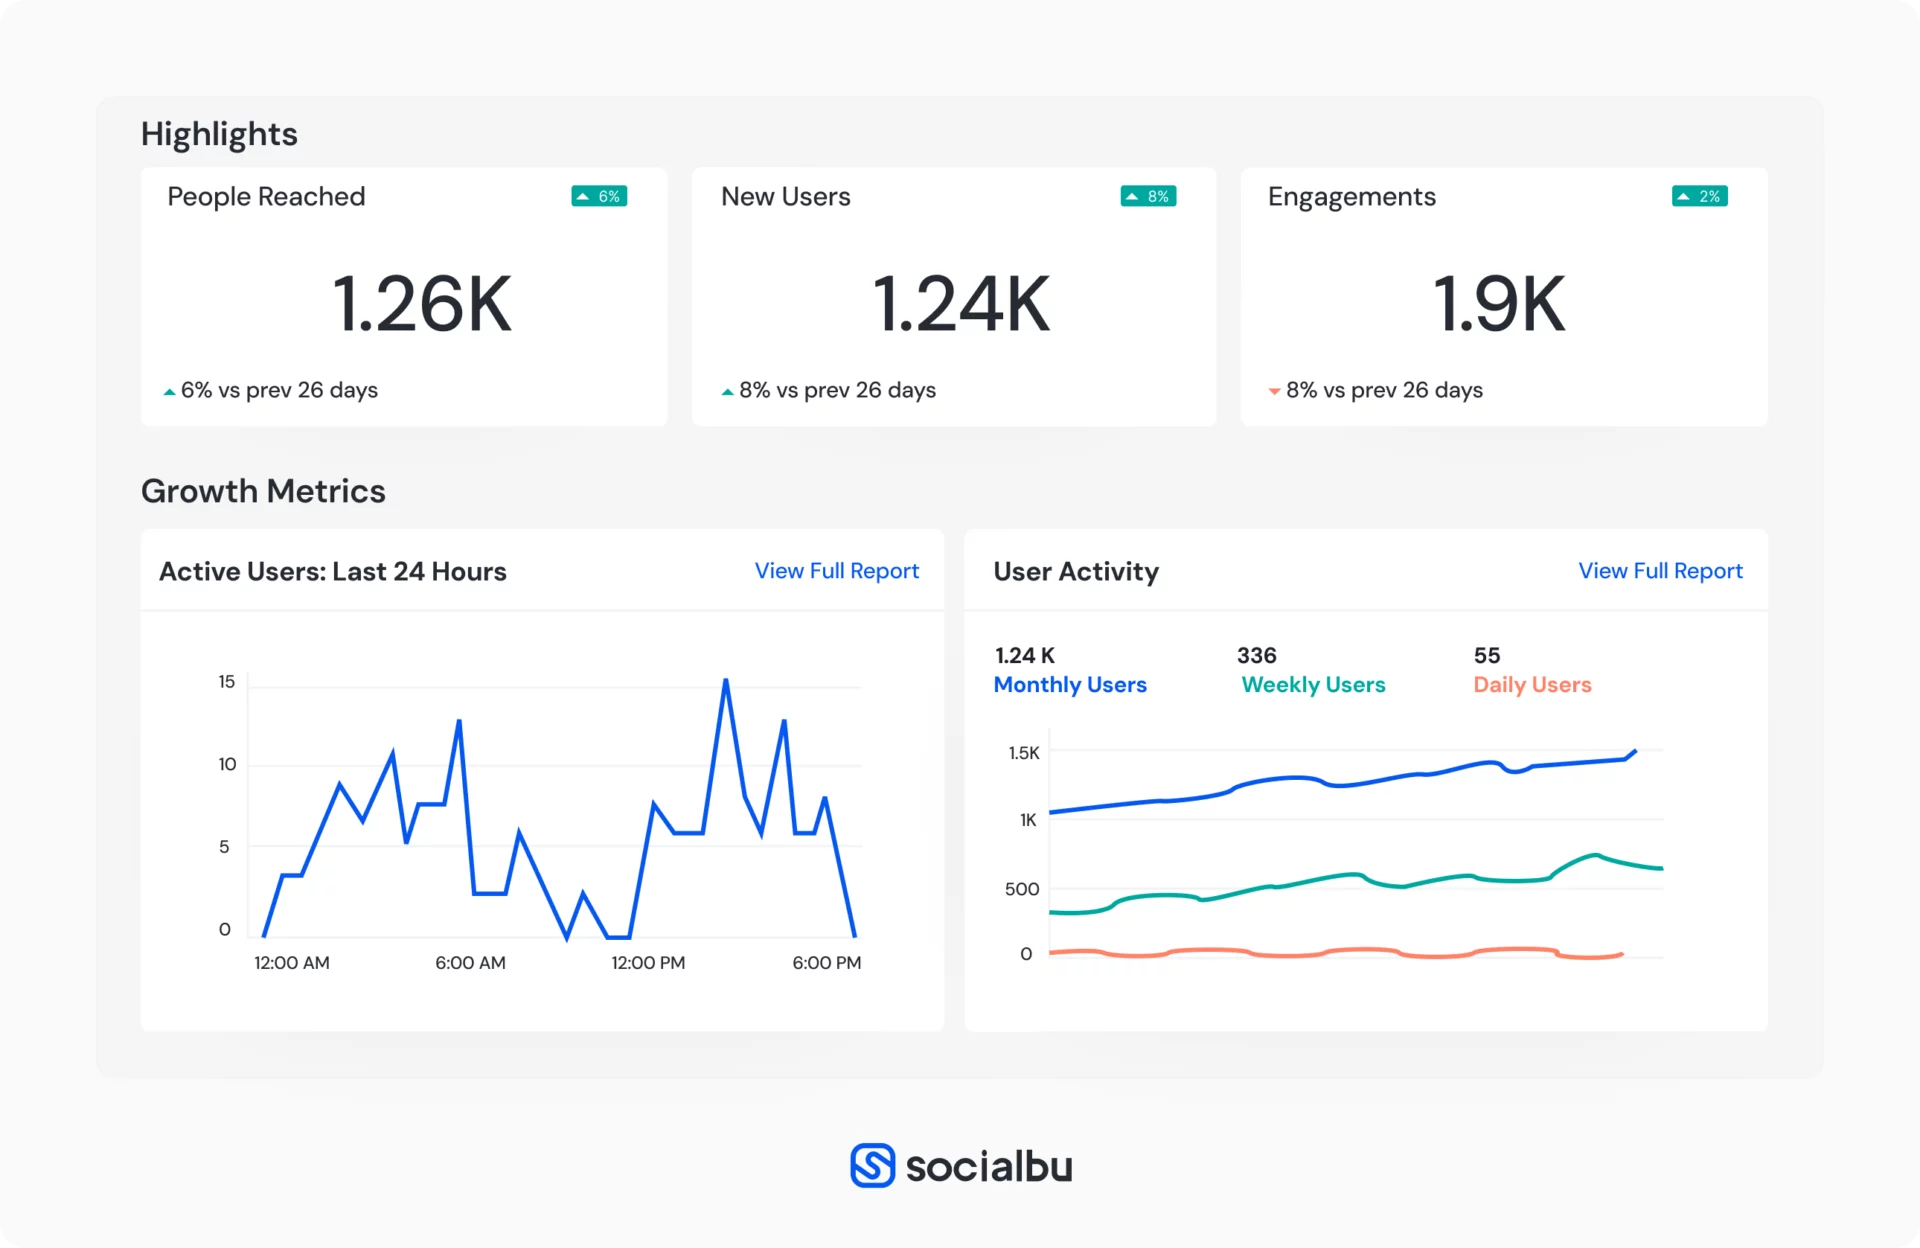The width and height of the screenshot is (1920, 1248).
Task: Click the 1.9K Engagements value
Action: click(1499, 304)
